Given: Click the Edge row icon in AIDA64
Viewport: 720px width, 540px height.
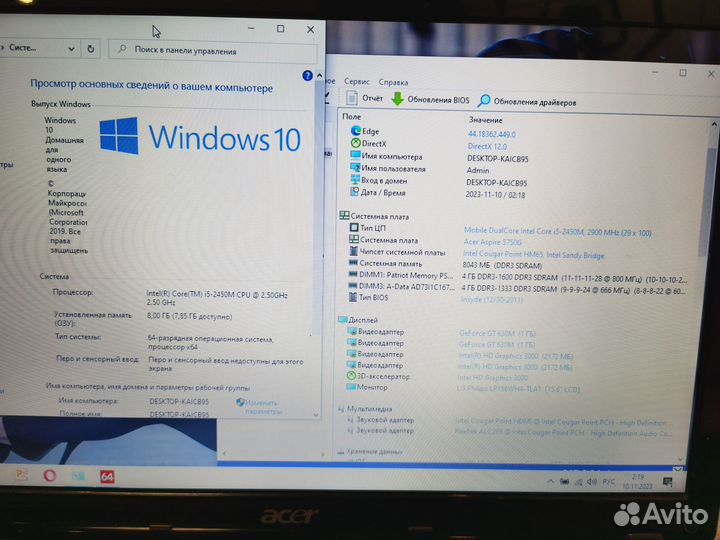Looking at the screenshot, I should (355, 131).
